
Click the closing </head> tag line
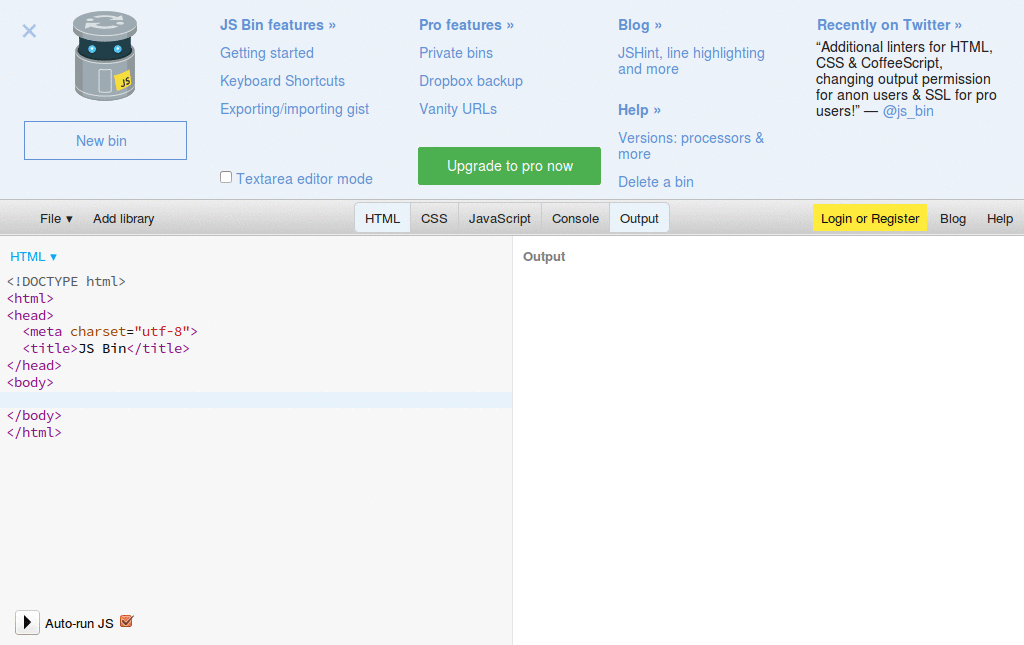point(34,366)
